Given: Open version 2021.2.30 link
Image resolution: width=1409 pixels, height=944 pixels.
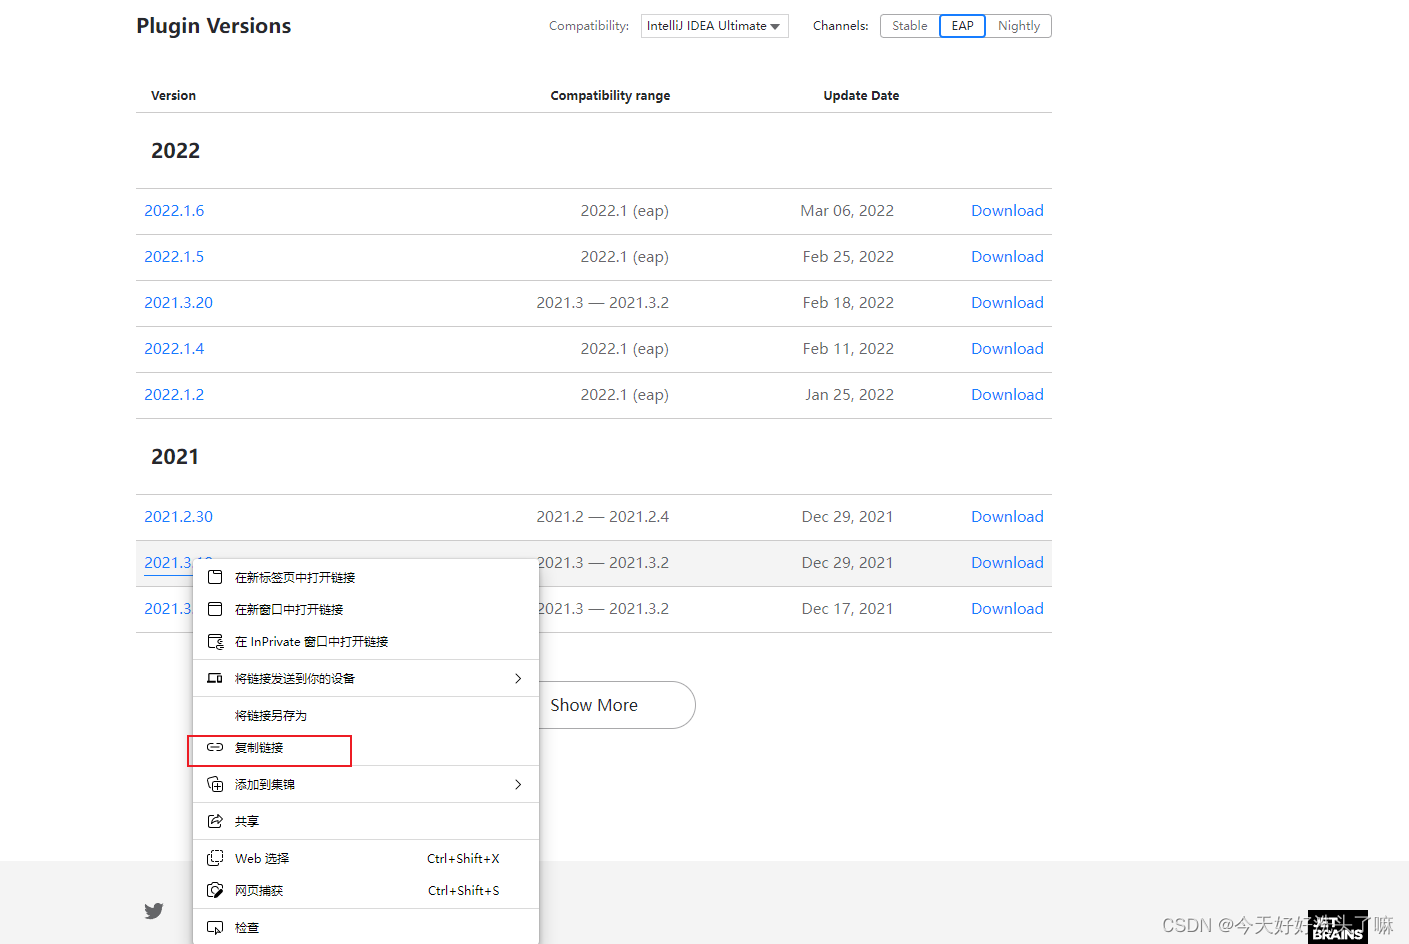Looking at the screenshot, I should pos(178,516).
